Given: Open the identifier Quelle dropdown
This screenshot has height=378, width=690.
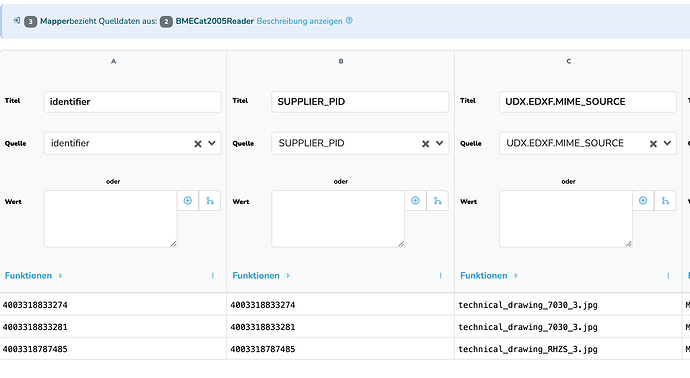Looking at the screenshot, I should click(x=212, y=143).
